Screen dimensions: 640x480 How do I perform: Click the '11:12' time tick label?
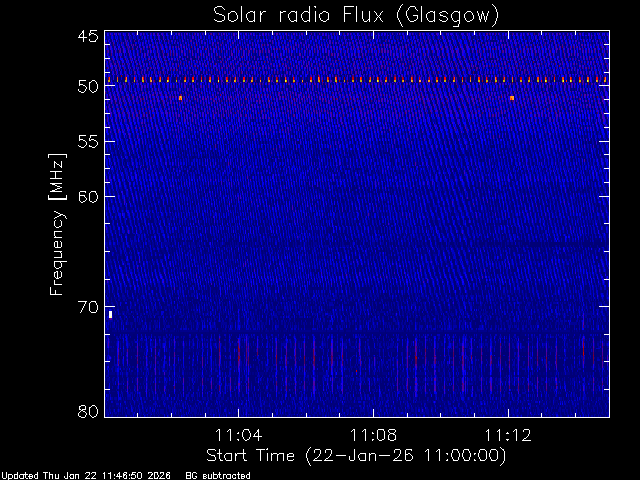click(508, 435)
